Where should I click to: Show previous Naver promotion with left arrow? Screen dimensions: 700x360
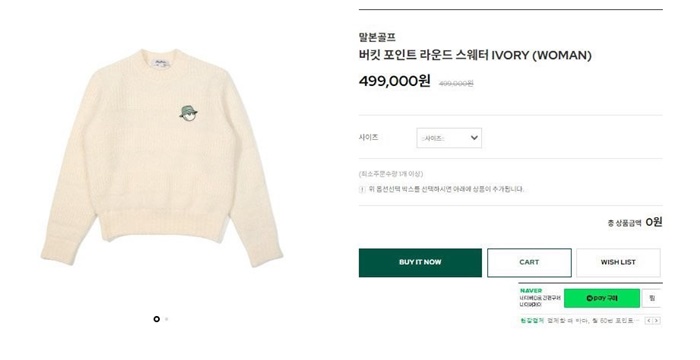point(648,321)
